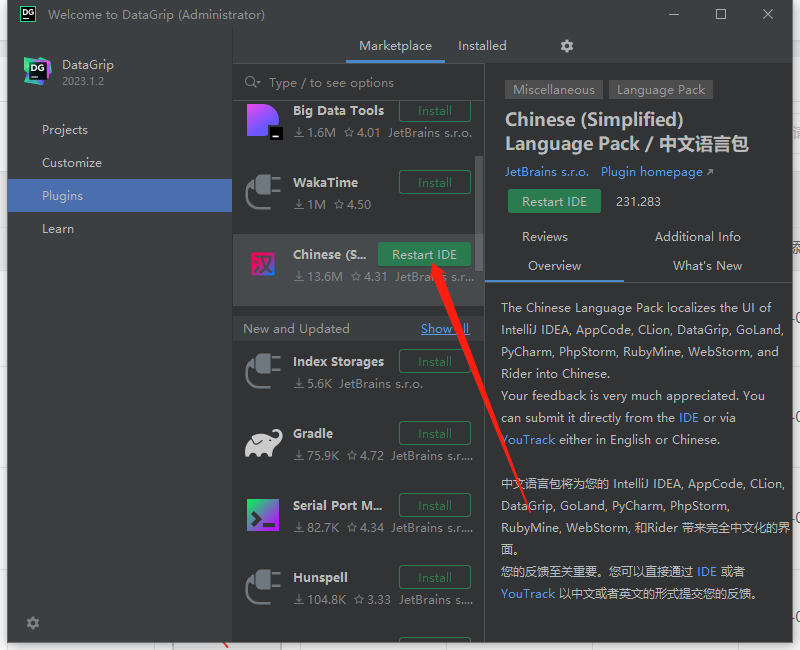Click Show all for New and Updated
The width and height of the screenshot is (800, 650).
(444, 328)
